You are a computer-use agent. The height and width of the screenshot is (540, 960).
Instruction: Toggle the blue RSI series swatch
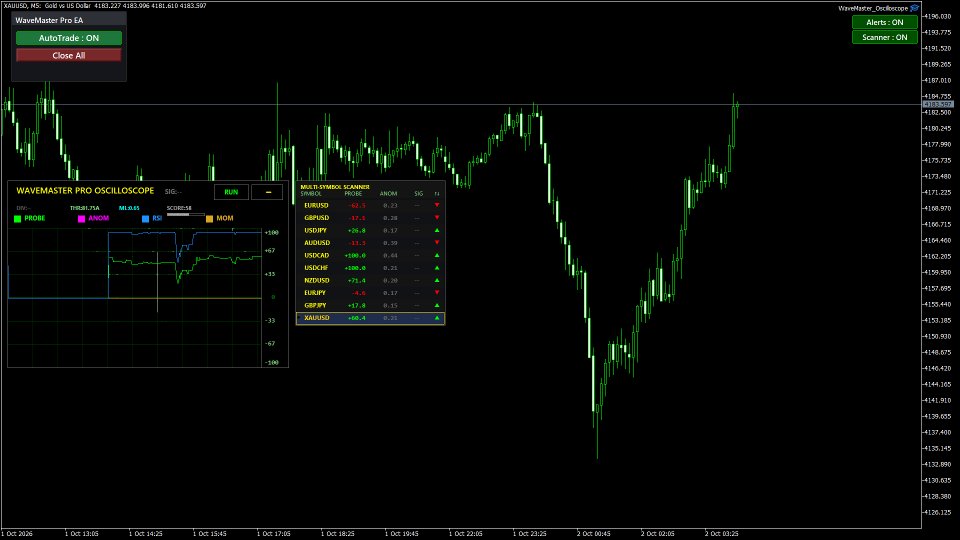(145, 219)
